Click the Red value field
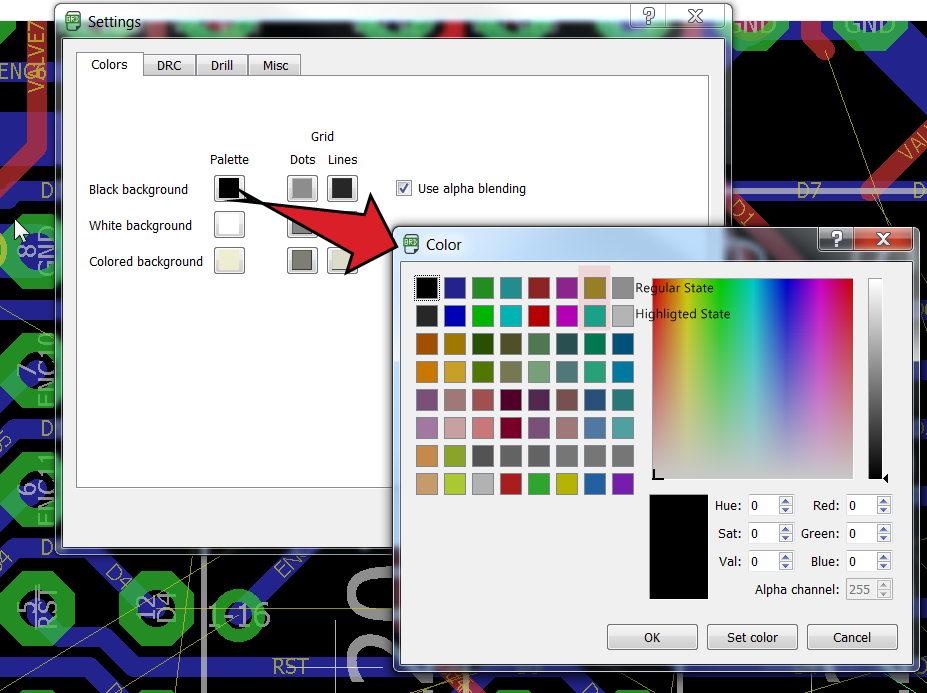 (x=861, y=506)
